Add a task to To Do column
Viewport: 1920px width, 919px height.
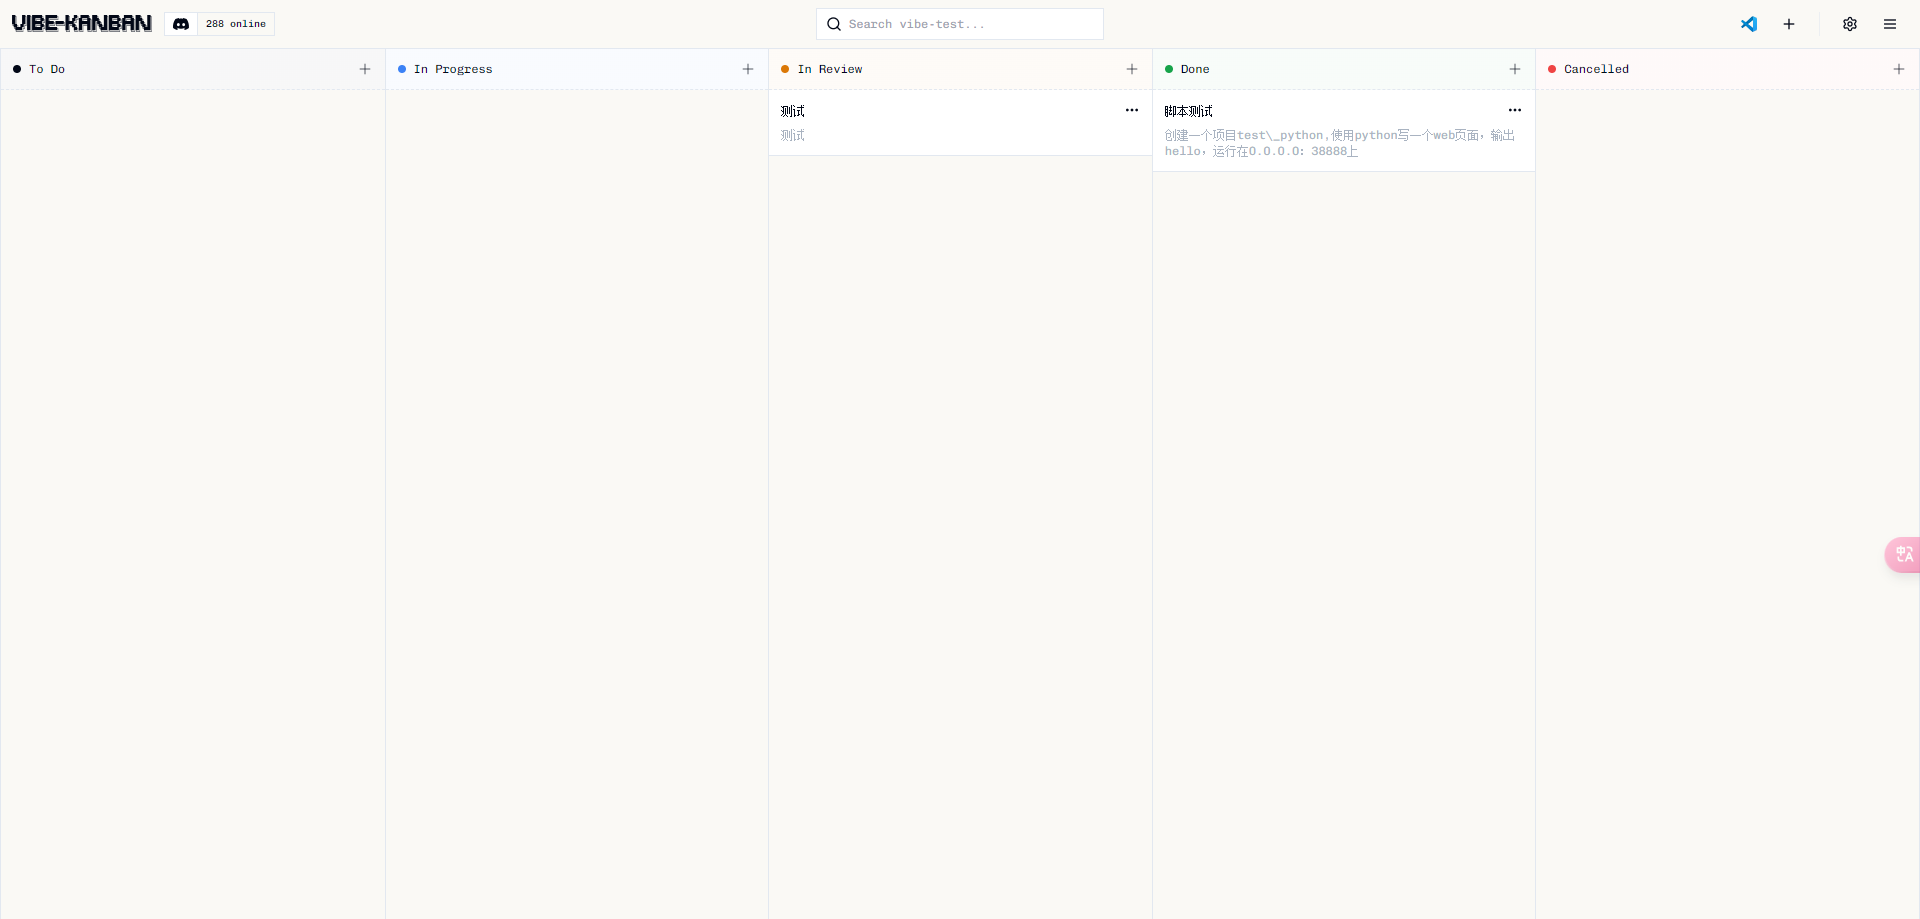click(x=365, y=69)
